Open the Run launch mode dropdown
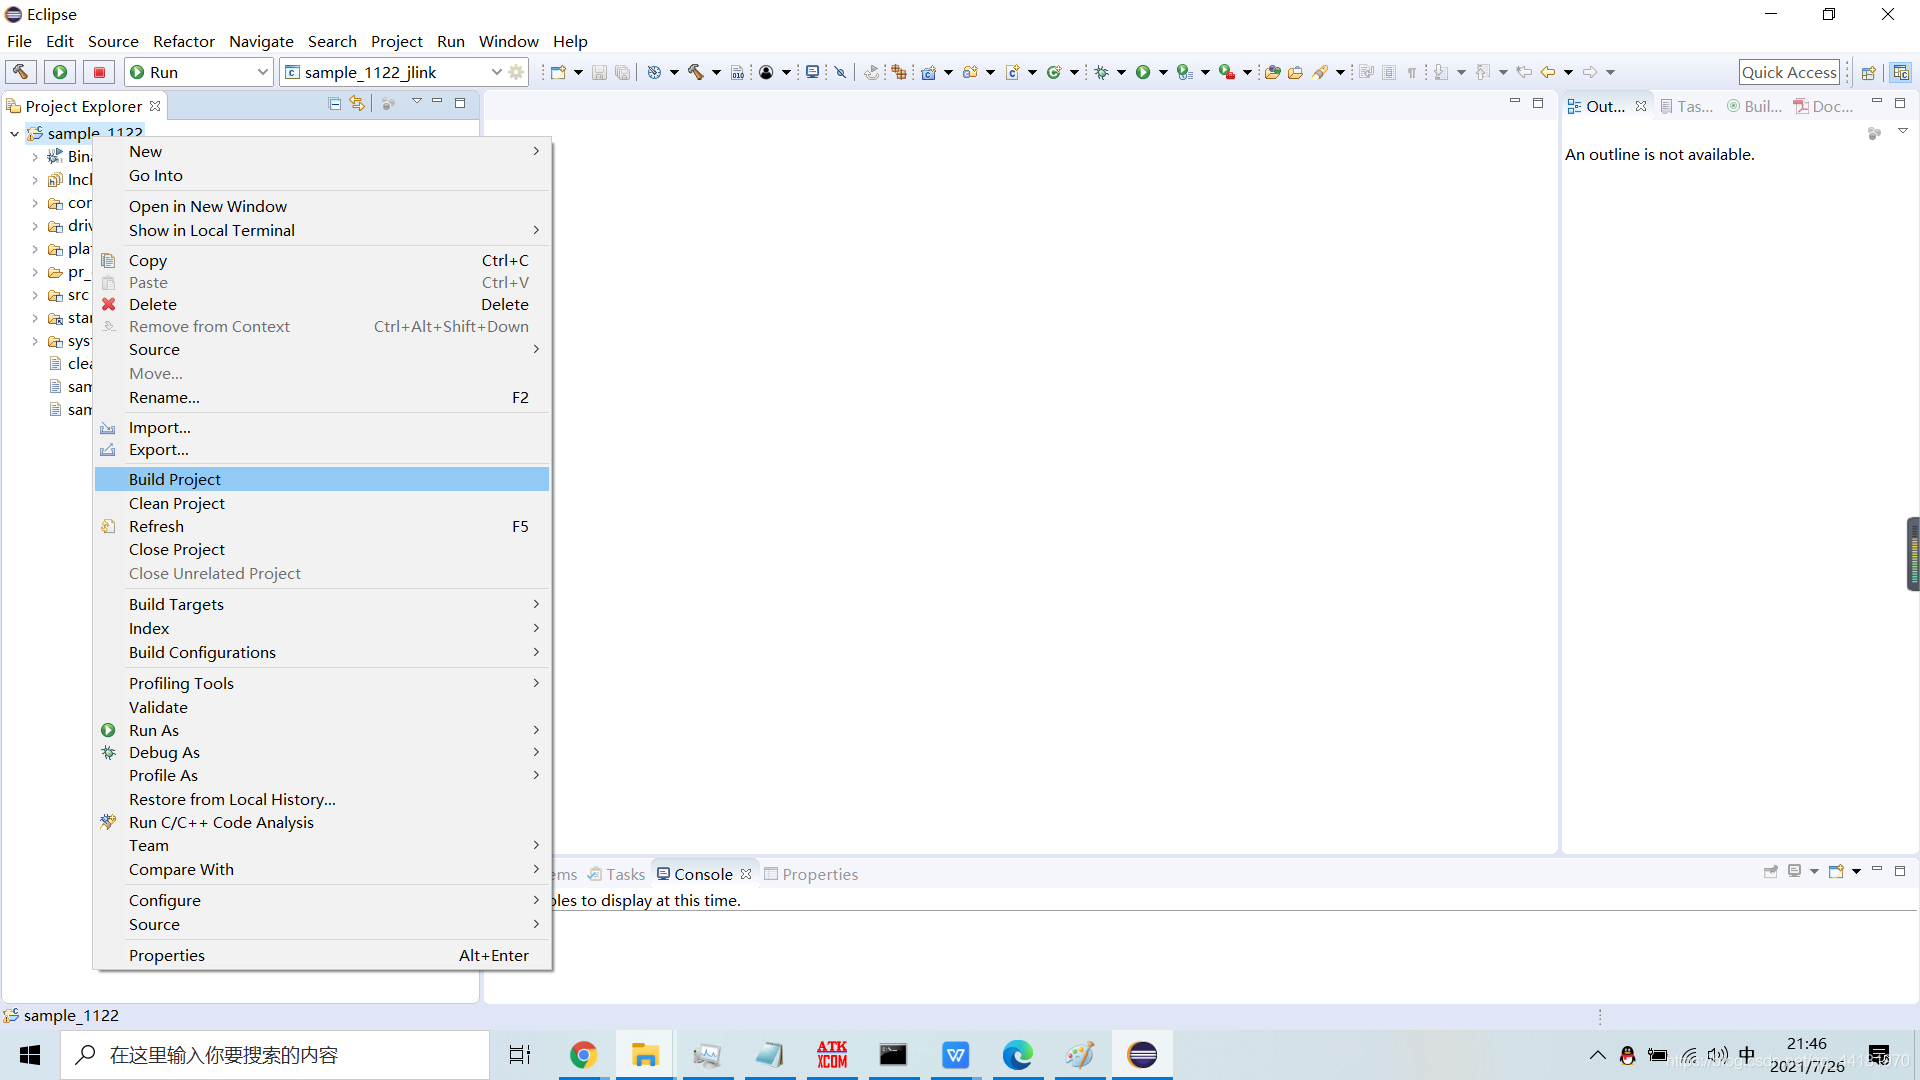Image resolution: width=1920 pixels, height=1080 pixels. click(x=262, y=72)
